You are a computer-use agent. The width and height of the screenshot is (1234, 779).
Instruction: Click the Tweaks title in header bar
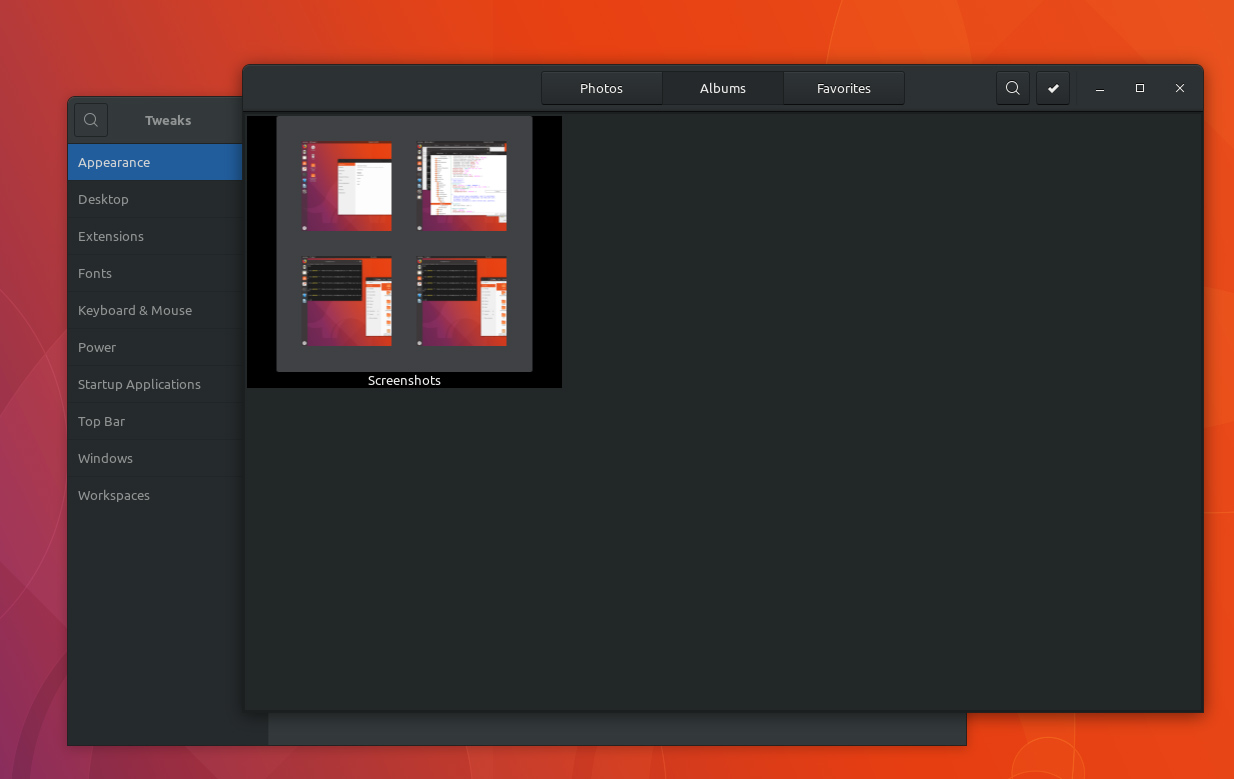(168, 120)
